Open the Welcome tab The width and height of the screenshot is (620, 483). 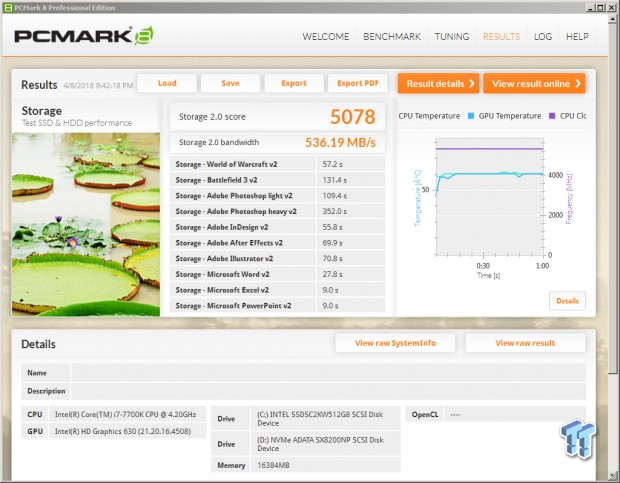click(326, 37)
